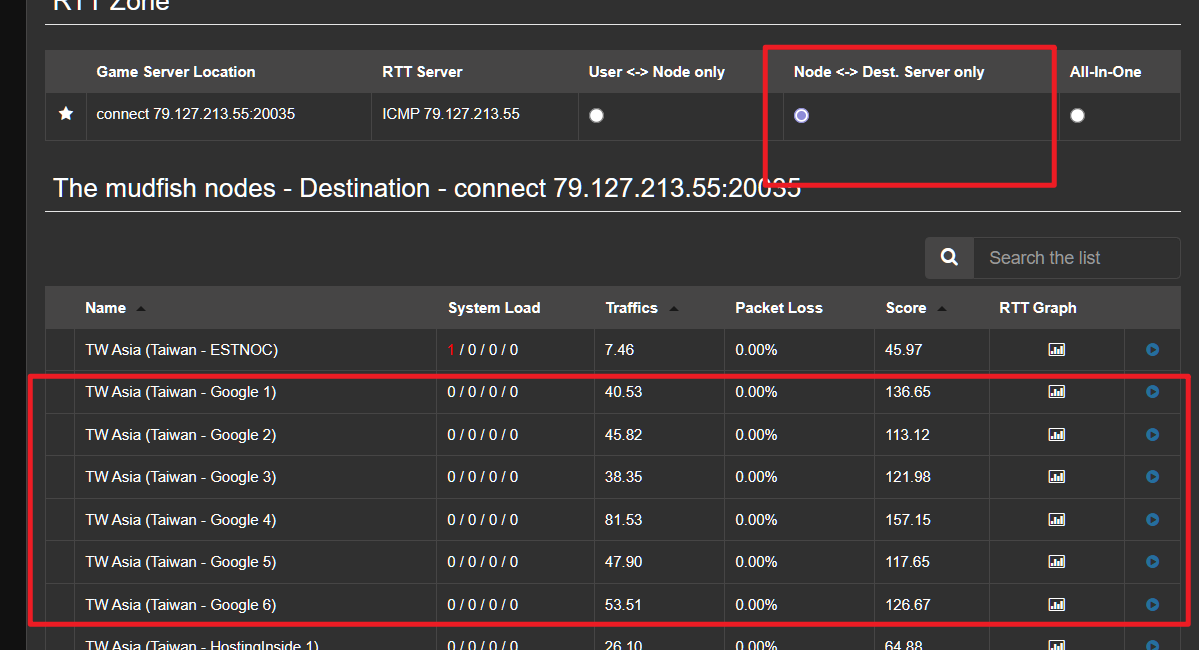This screenshot has height=650, width=1199.
Task: Focus the Search the list field
Action: pyautogui.click(x=1075, y=258)
